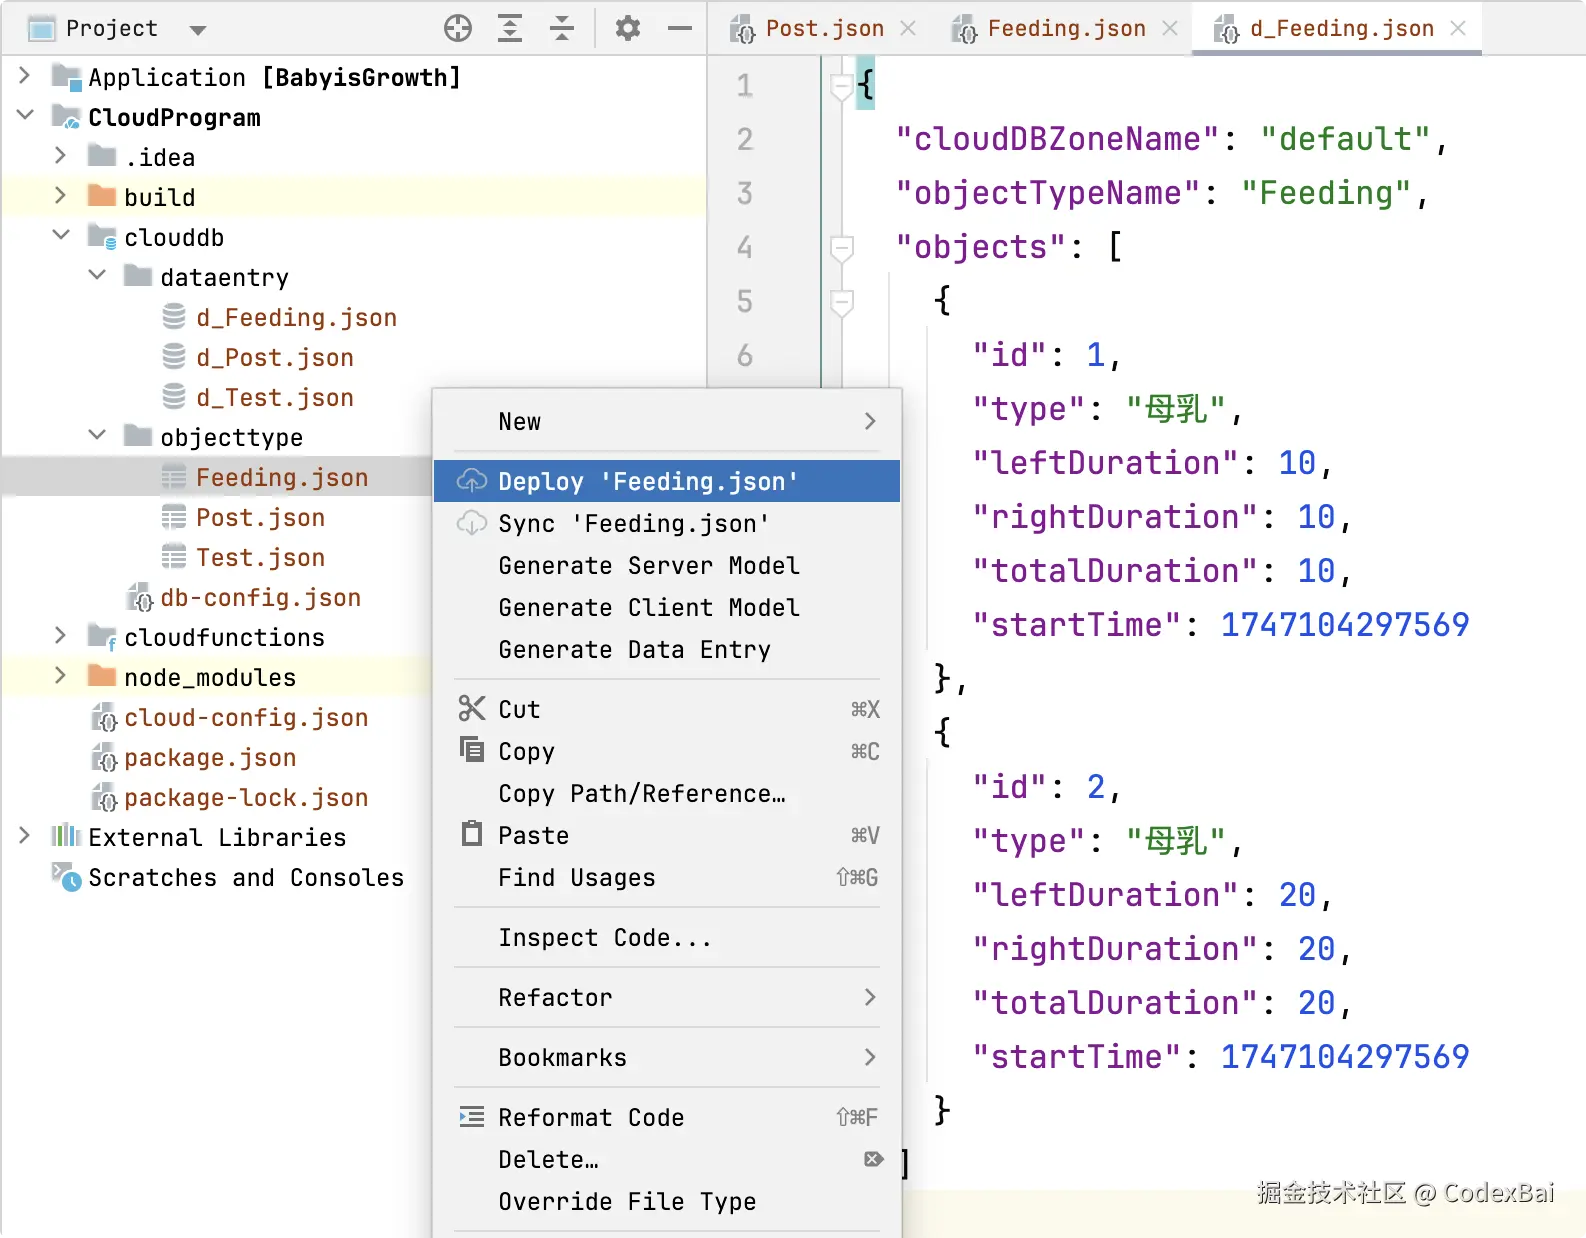Click the scissors Cut icon

coord(471,708)
